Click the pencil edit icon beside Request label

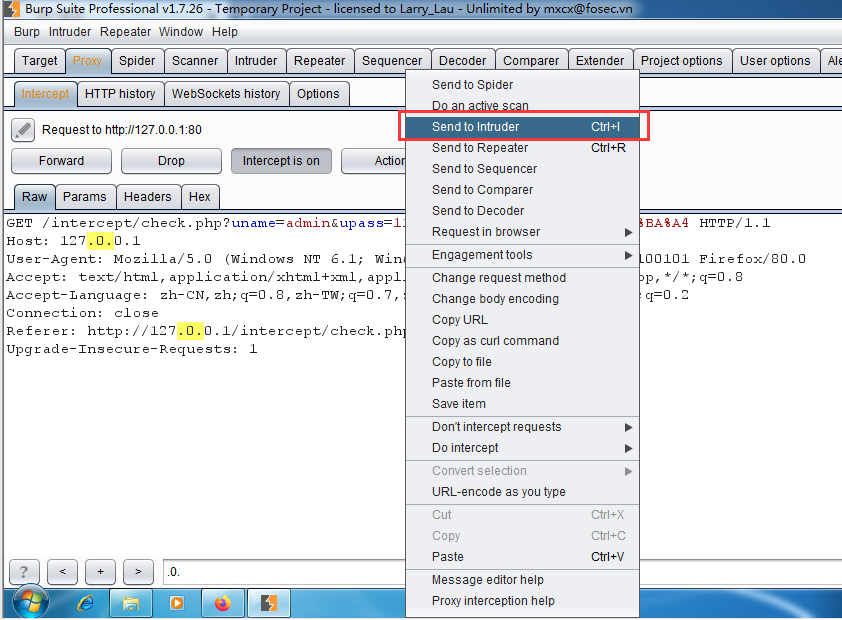click(x=23, y=130)
